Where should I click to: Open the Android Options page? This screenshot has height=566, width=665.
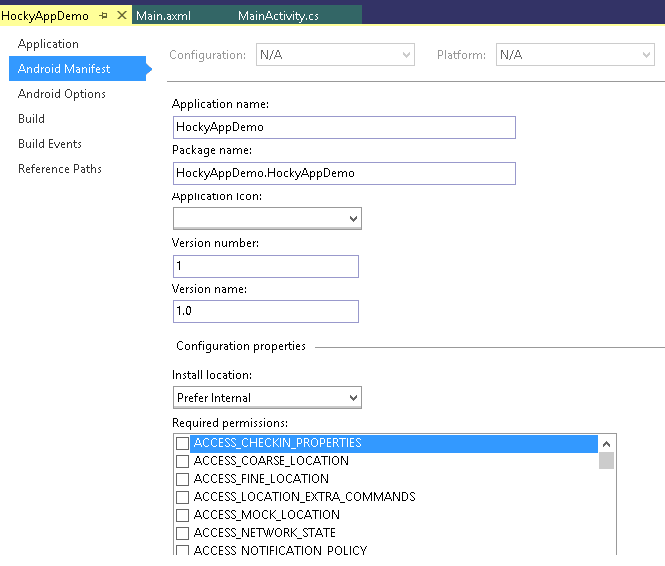[62, 94]
